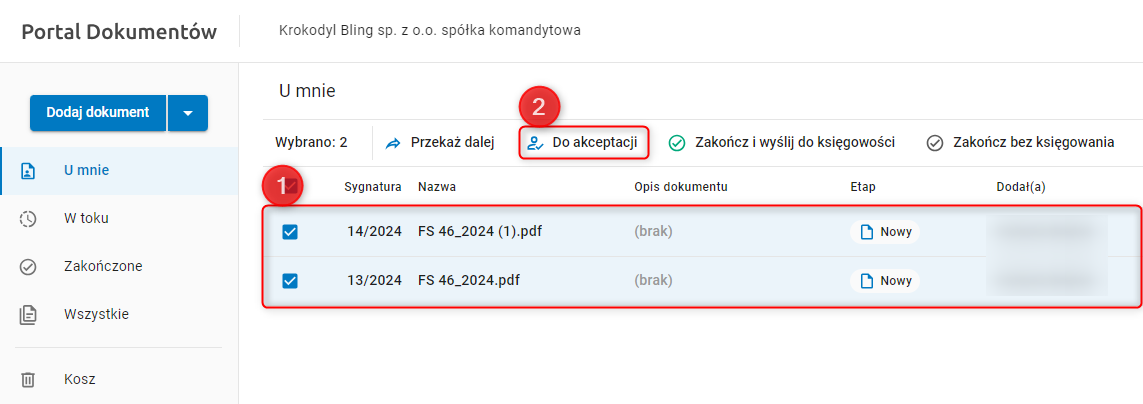Click the Kosz trash bin icon
This screenshot has width=1143, height=404.
click(28, 380)
